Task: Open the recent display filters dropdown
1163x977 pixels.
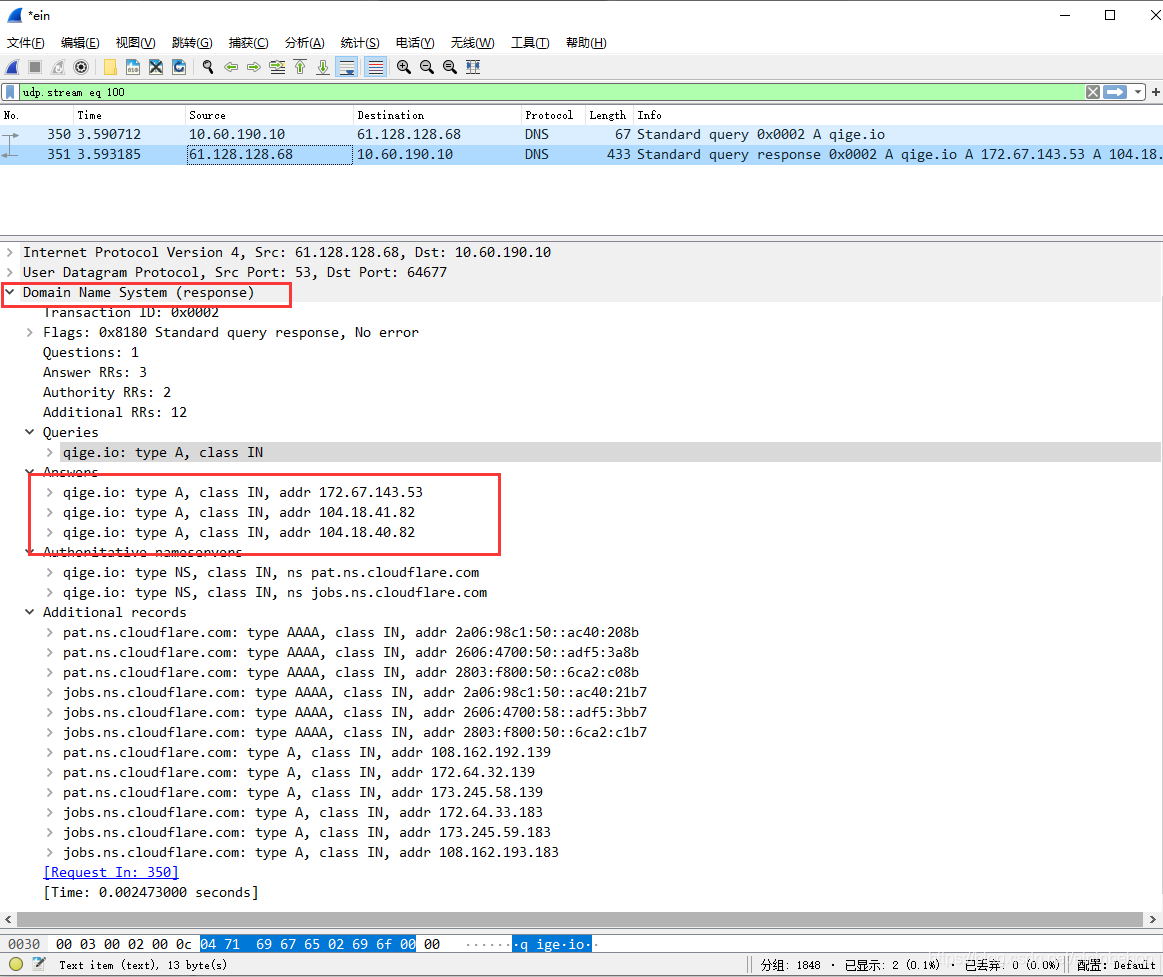Action: (1138, 92)
